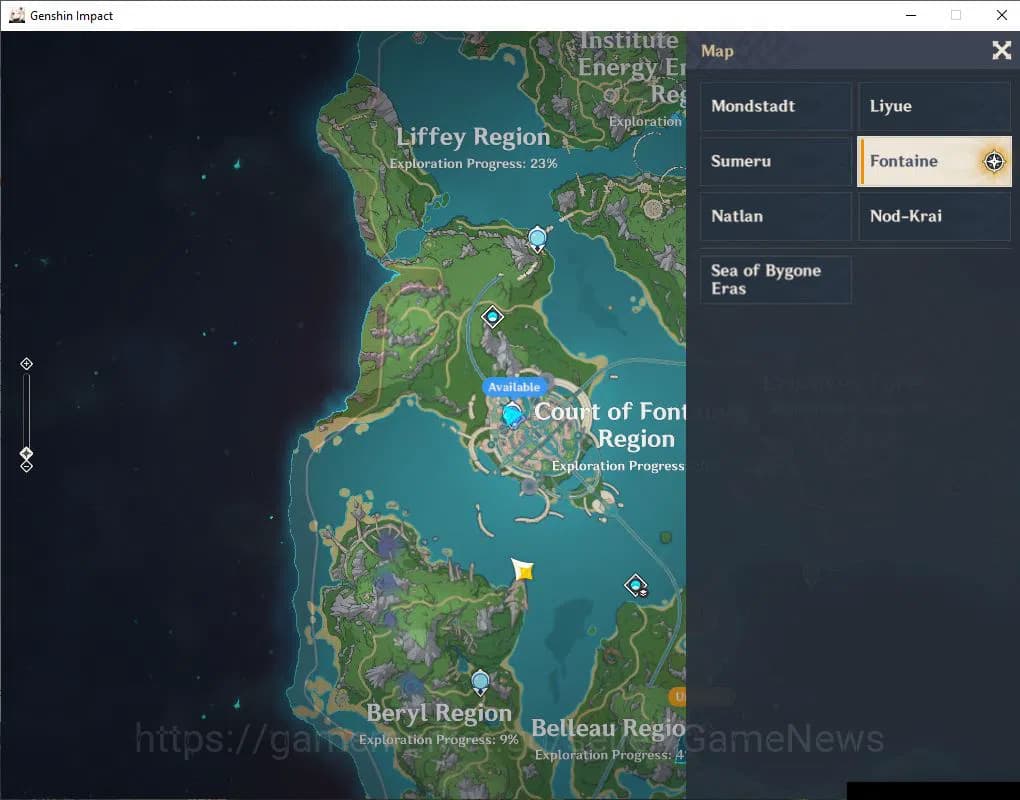Click the Genshin Impact title bar icon
This screenshot has height=800, width=1020.
click(17, 15)
